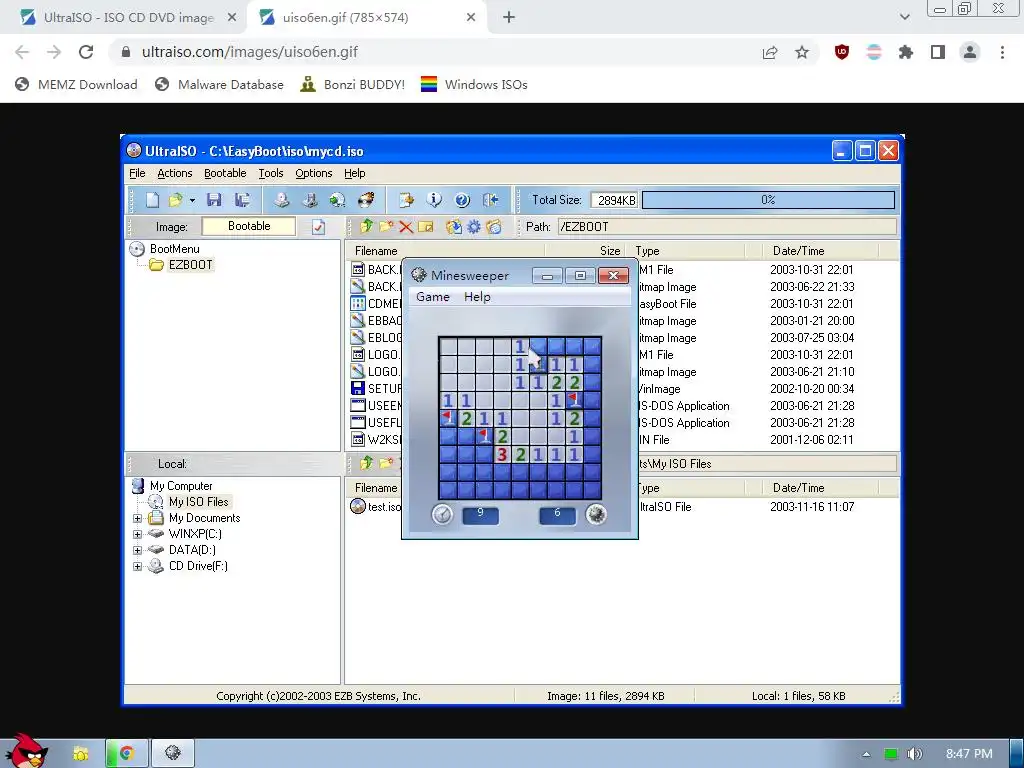Open the Game menu in Minesweeper
Screen dimensions: 1024x768
tap(433, 296)
